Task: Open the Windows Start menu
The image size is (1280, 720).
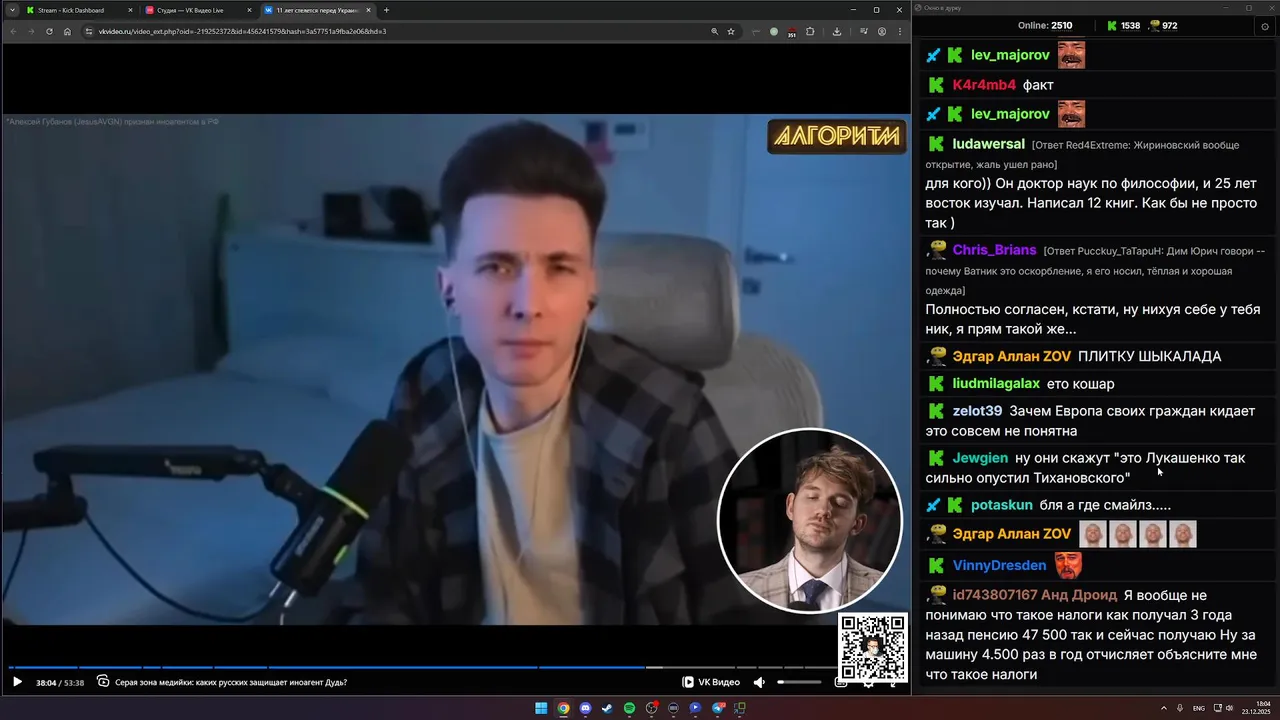Action: [x=541, y=708]
